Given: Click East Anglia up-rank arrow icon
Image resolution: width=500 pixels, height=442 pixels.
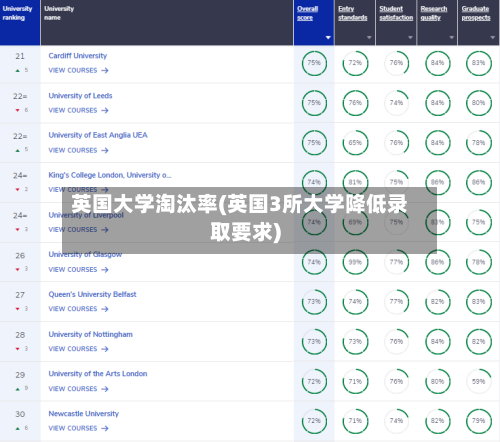Looking at the screenshot, I should coord(17,151).
